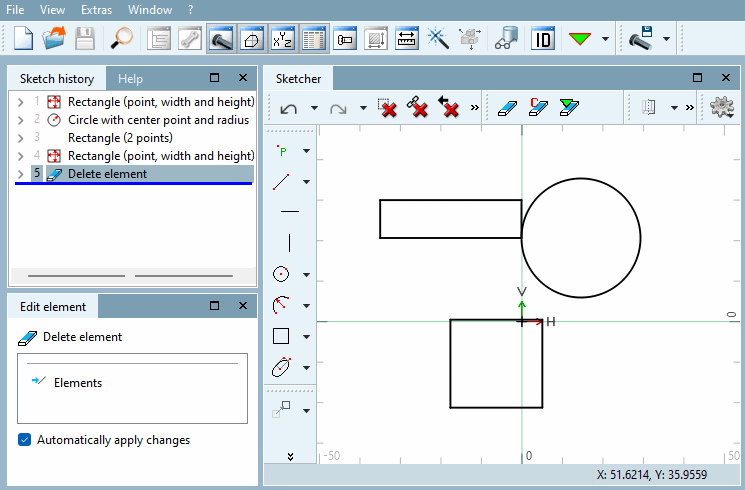Open the View menu
Viewport: 745px width, 490px height.
(52, 10)
